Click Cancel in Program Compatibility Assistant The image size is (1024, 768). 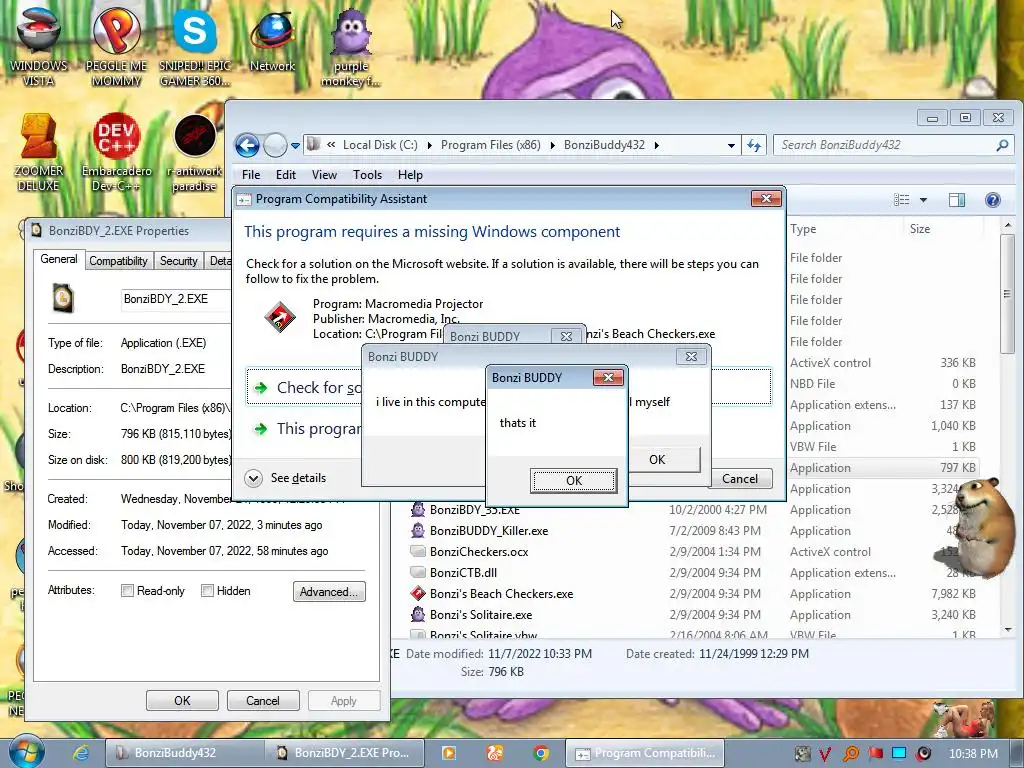coord(740,479)
